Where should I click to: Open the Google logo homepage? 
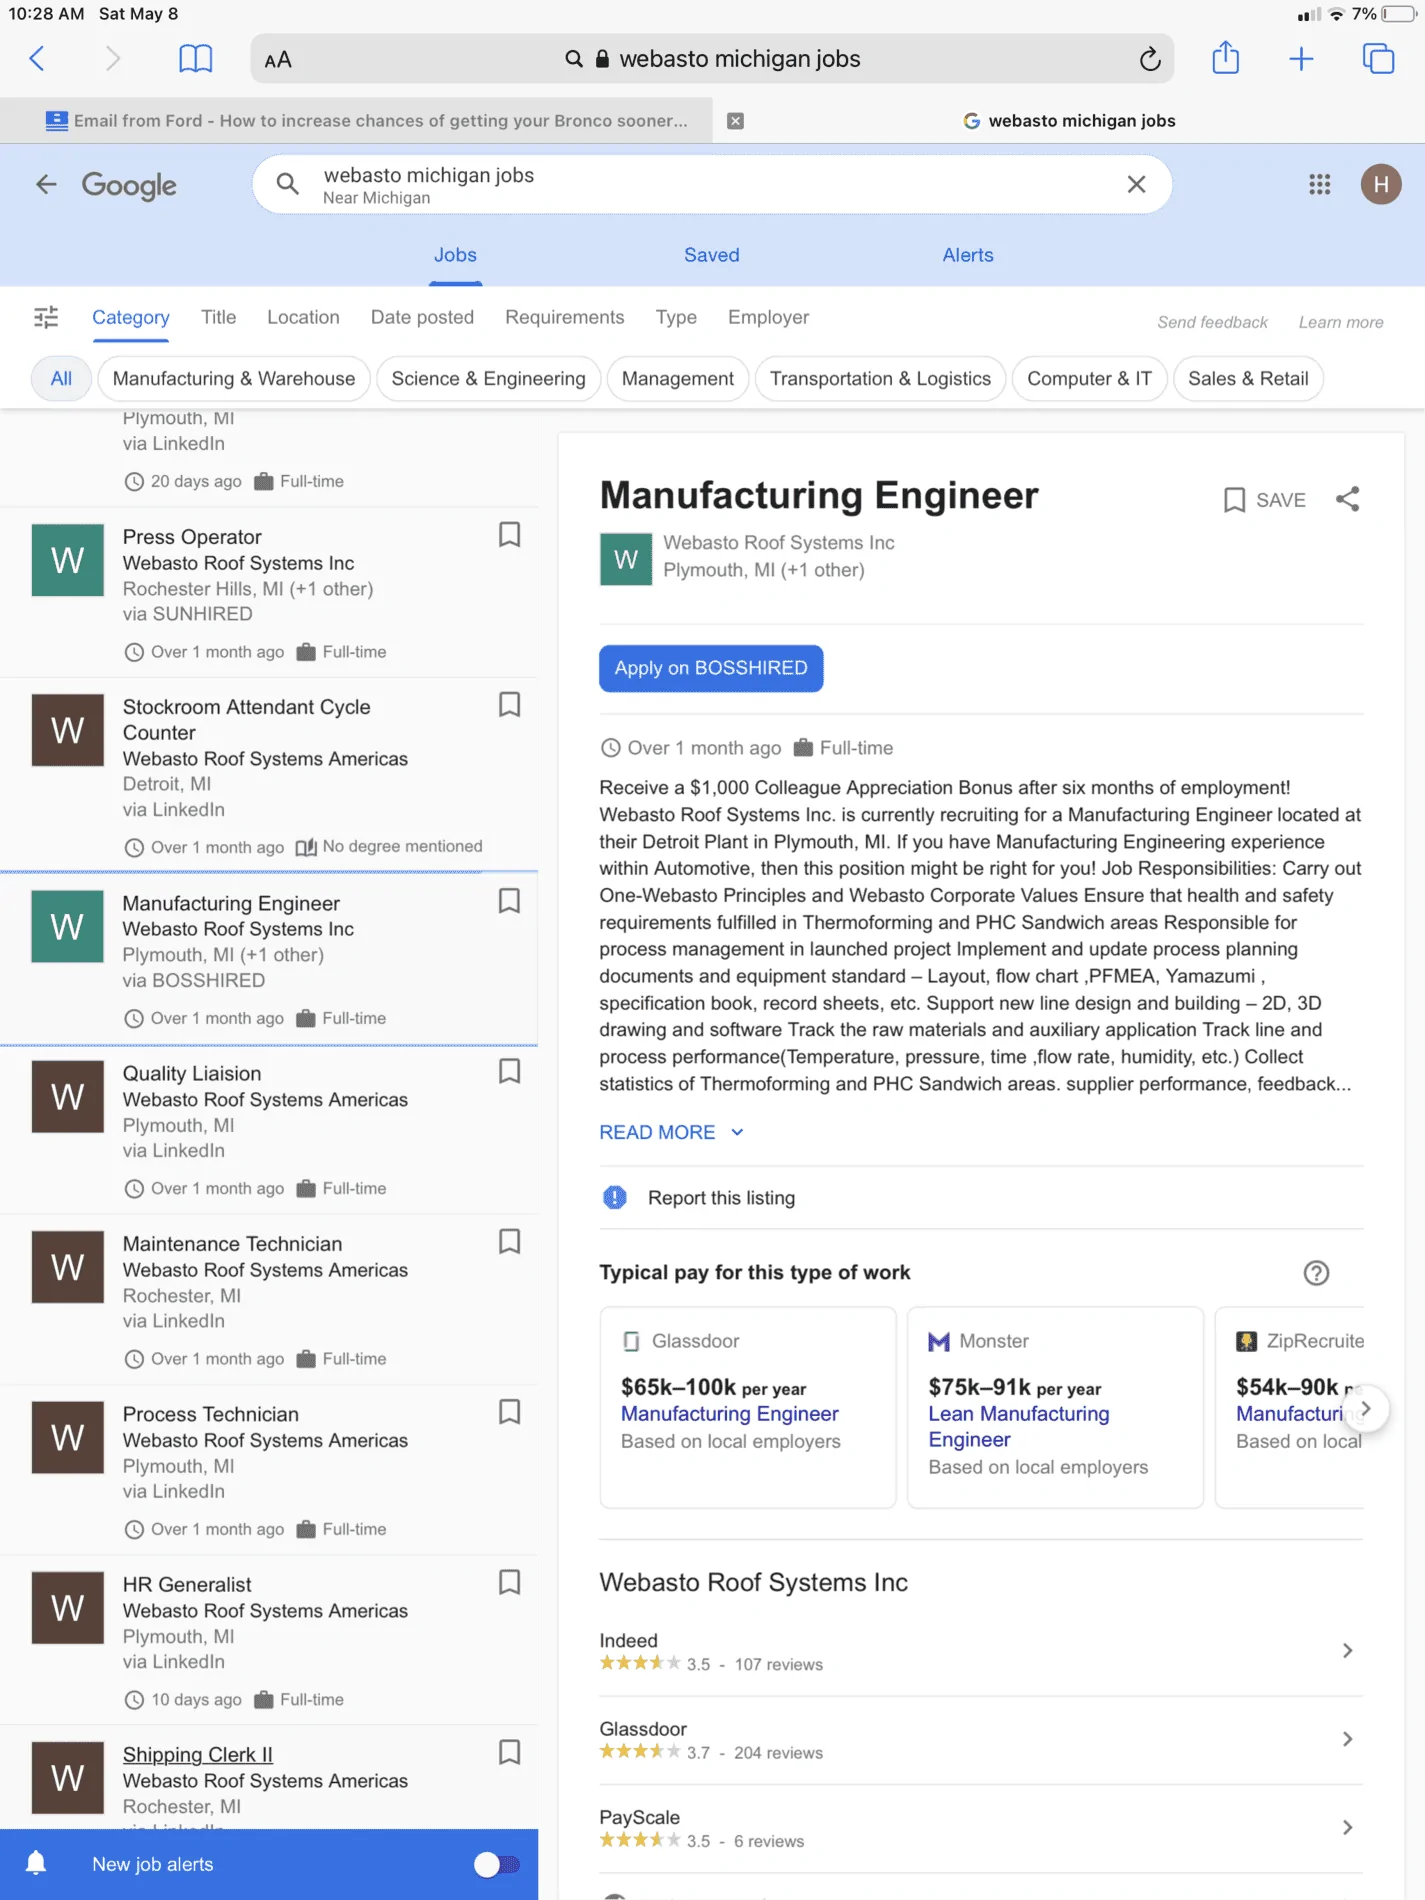(x=129, y=185)
